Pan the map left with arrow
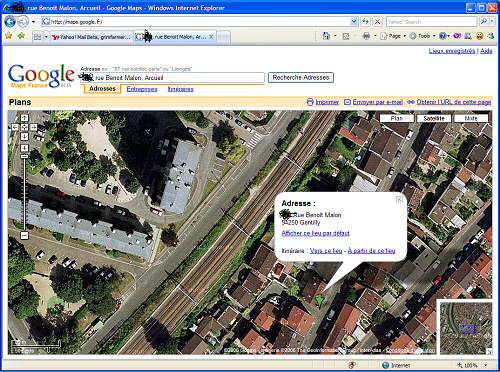Screen dimensions: 500x372 tap(15, 127)
